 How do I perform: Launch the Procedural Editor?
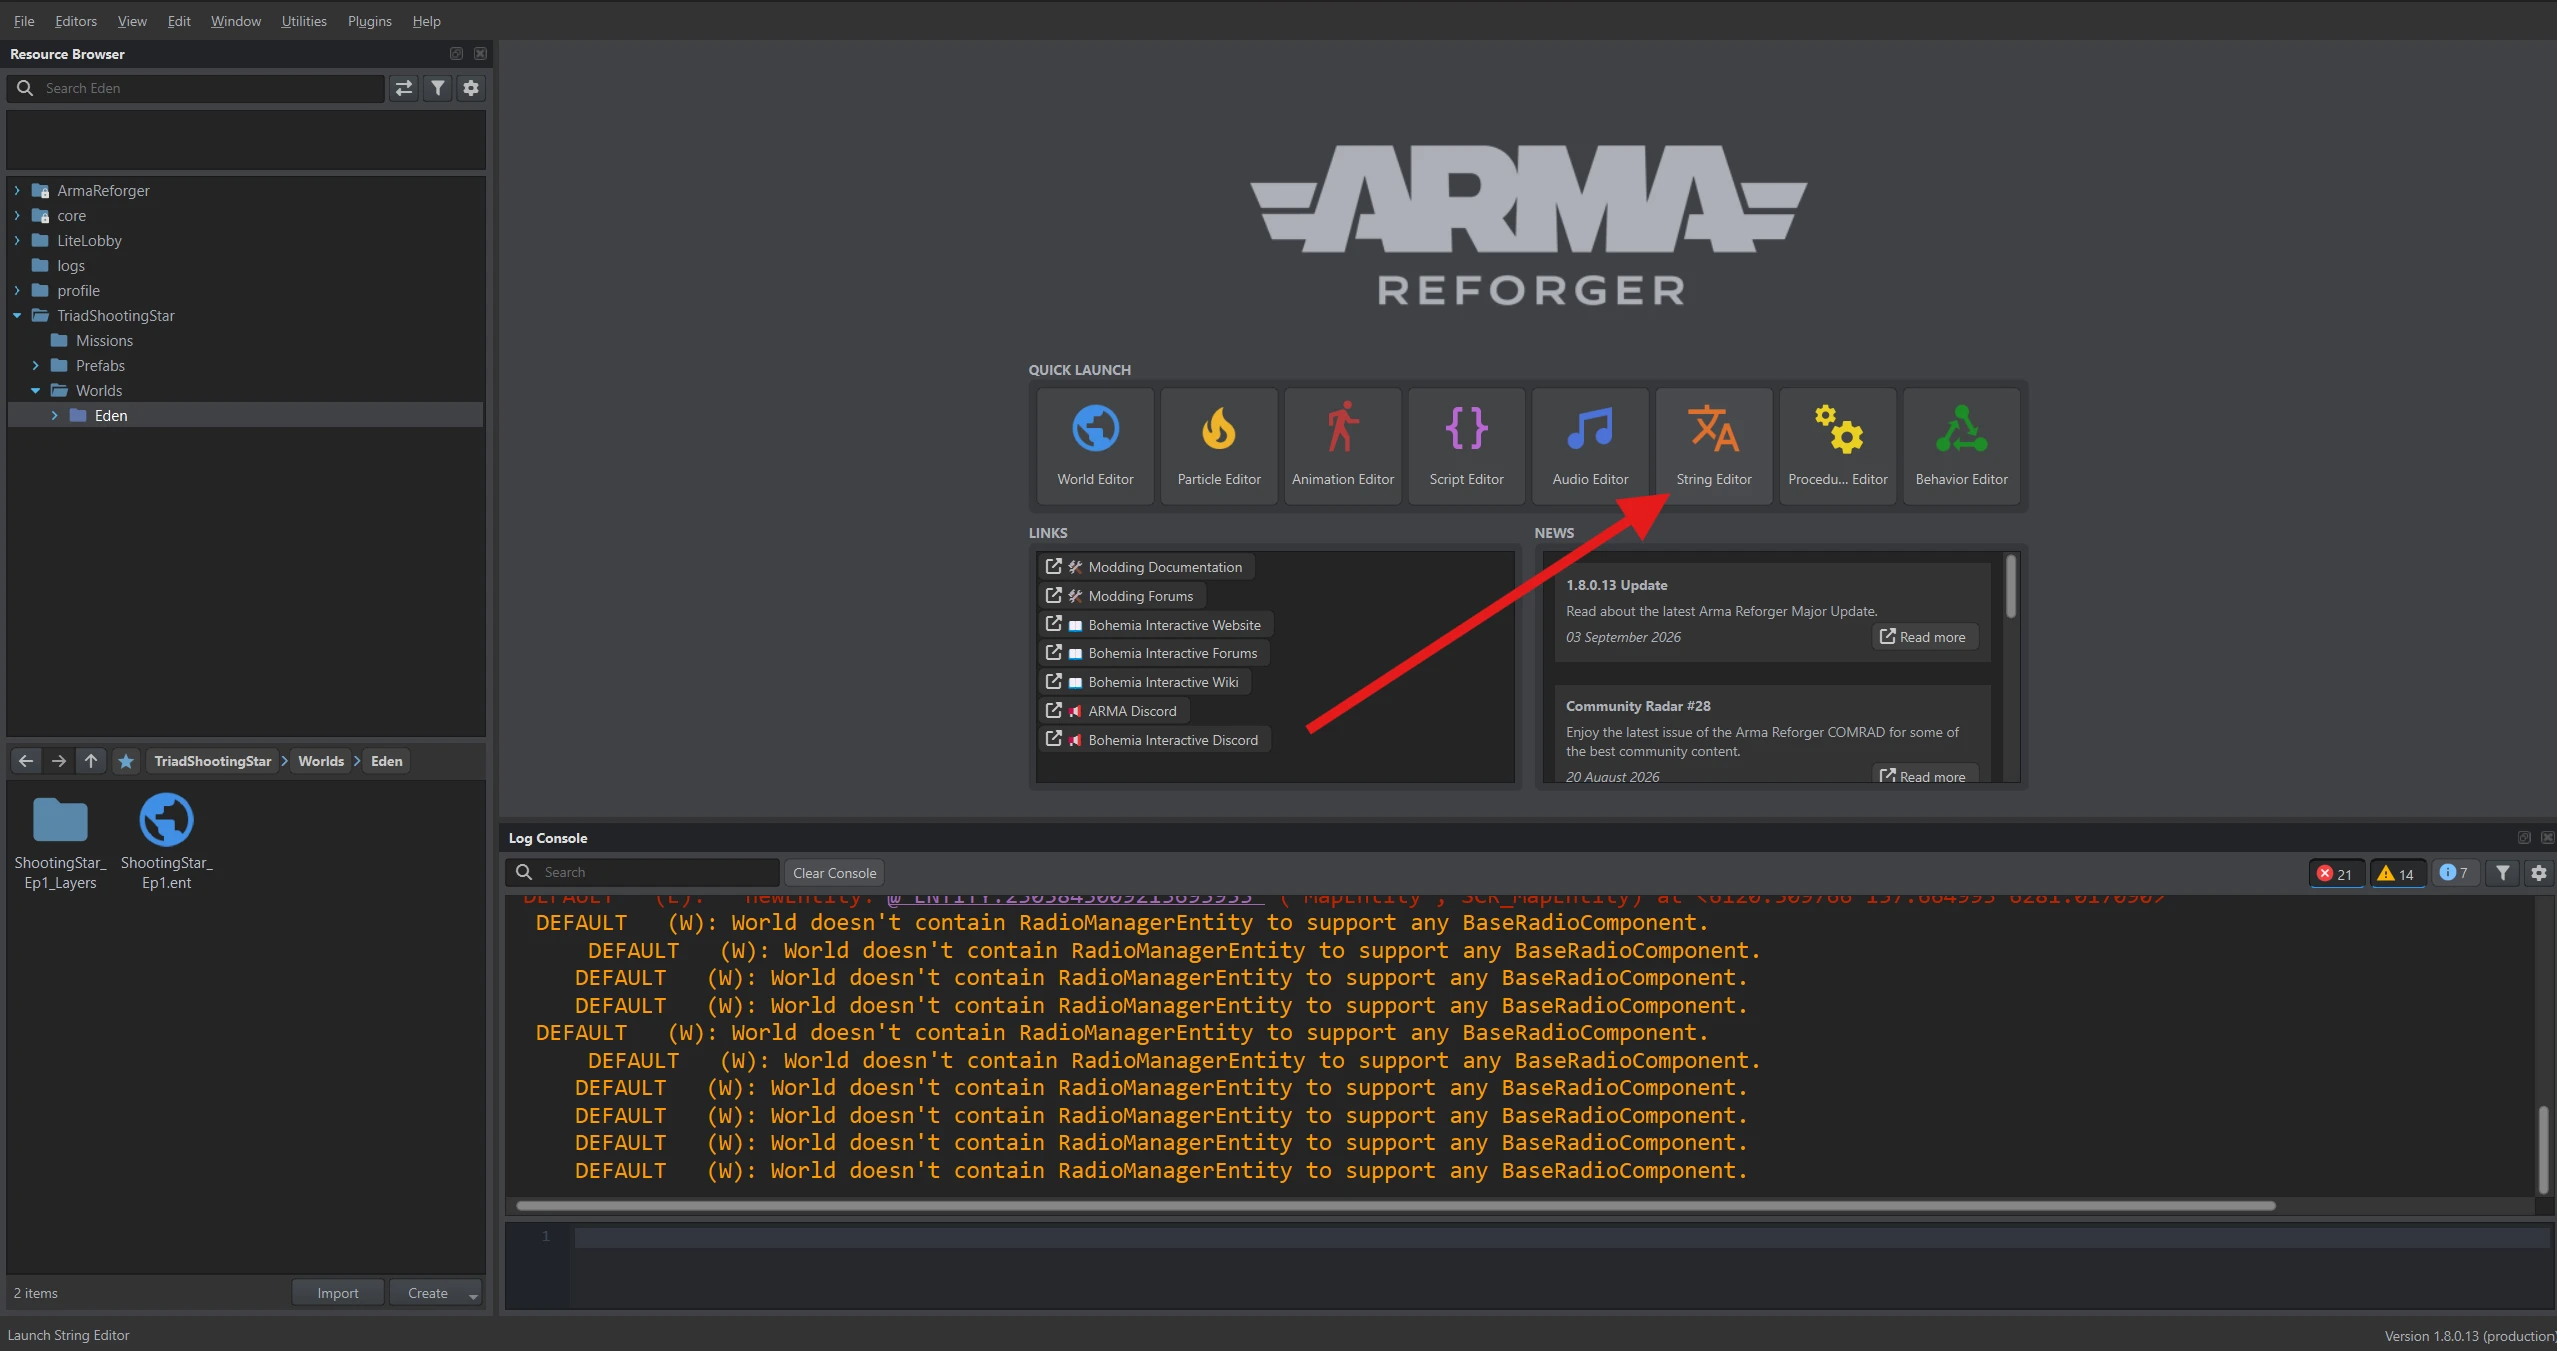coord(1837,446)
